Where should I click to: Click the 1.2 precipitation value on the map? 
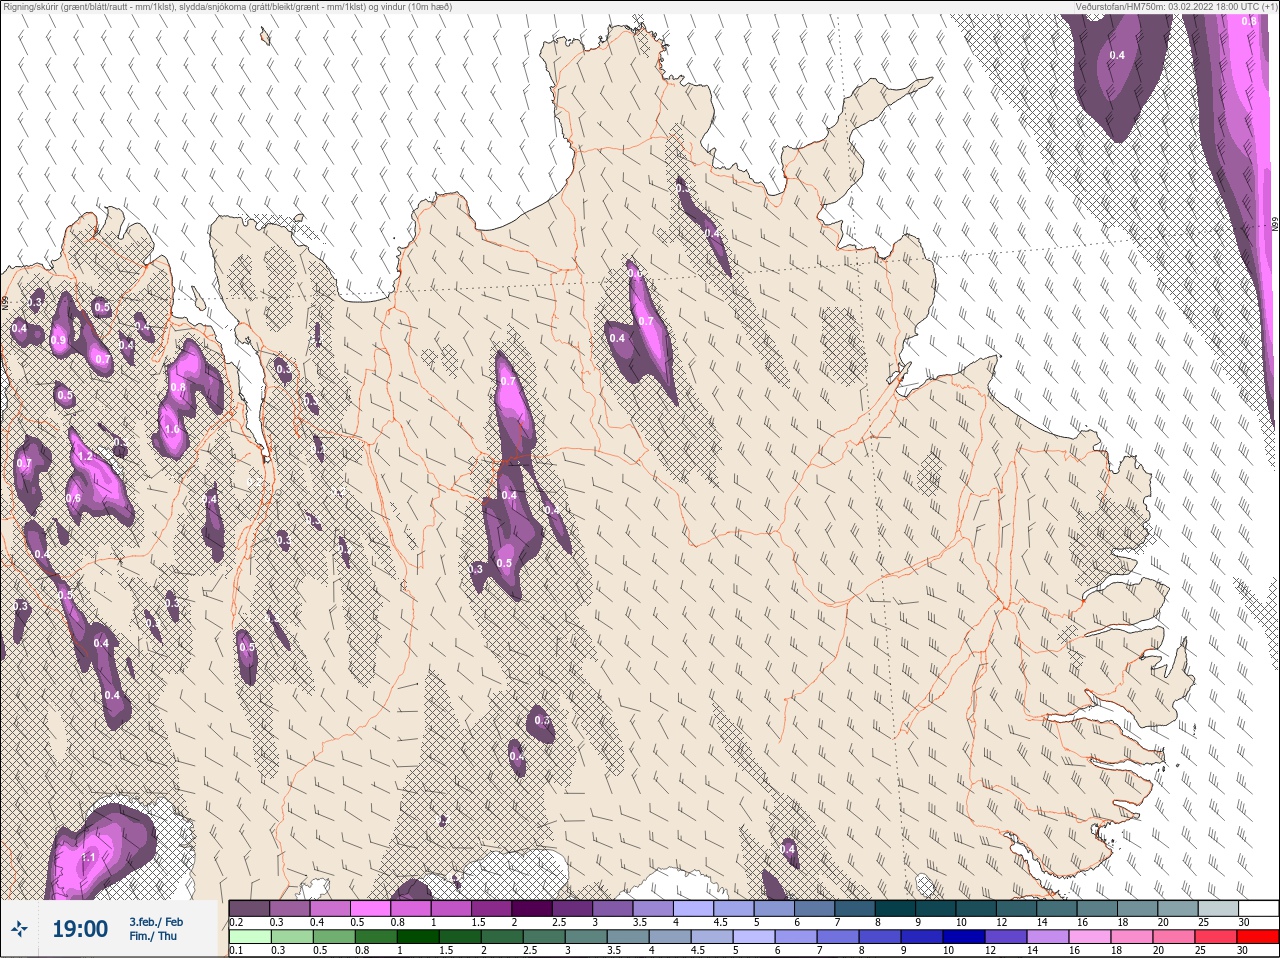(x=85, y=457)
